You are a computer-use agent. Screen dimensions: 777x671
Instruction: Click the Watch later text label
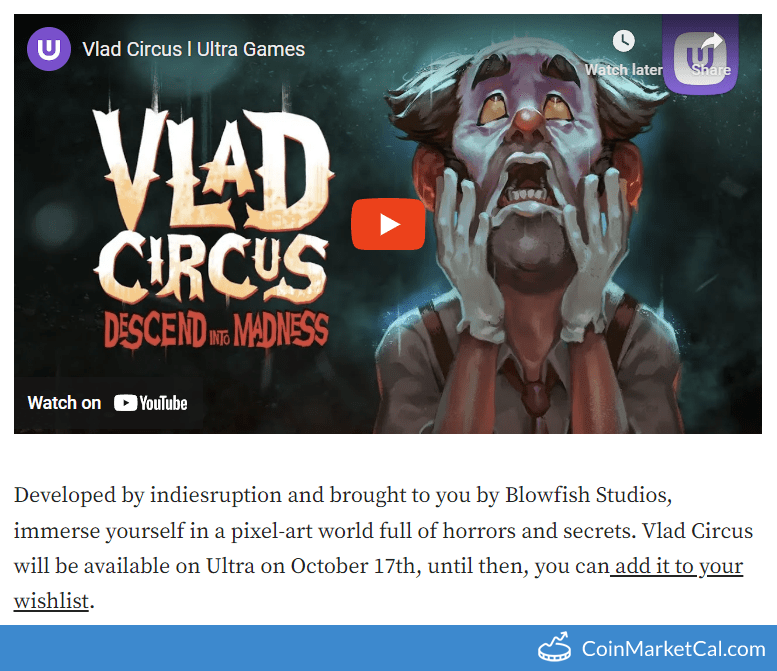click(623, 70)
